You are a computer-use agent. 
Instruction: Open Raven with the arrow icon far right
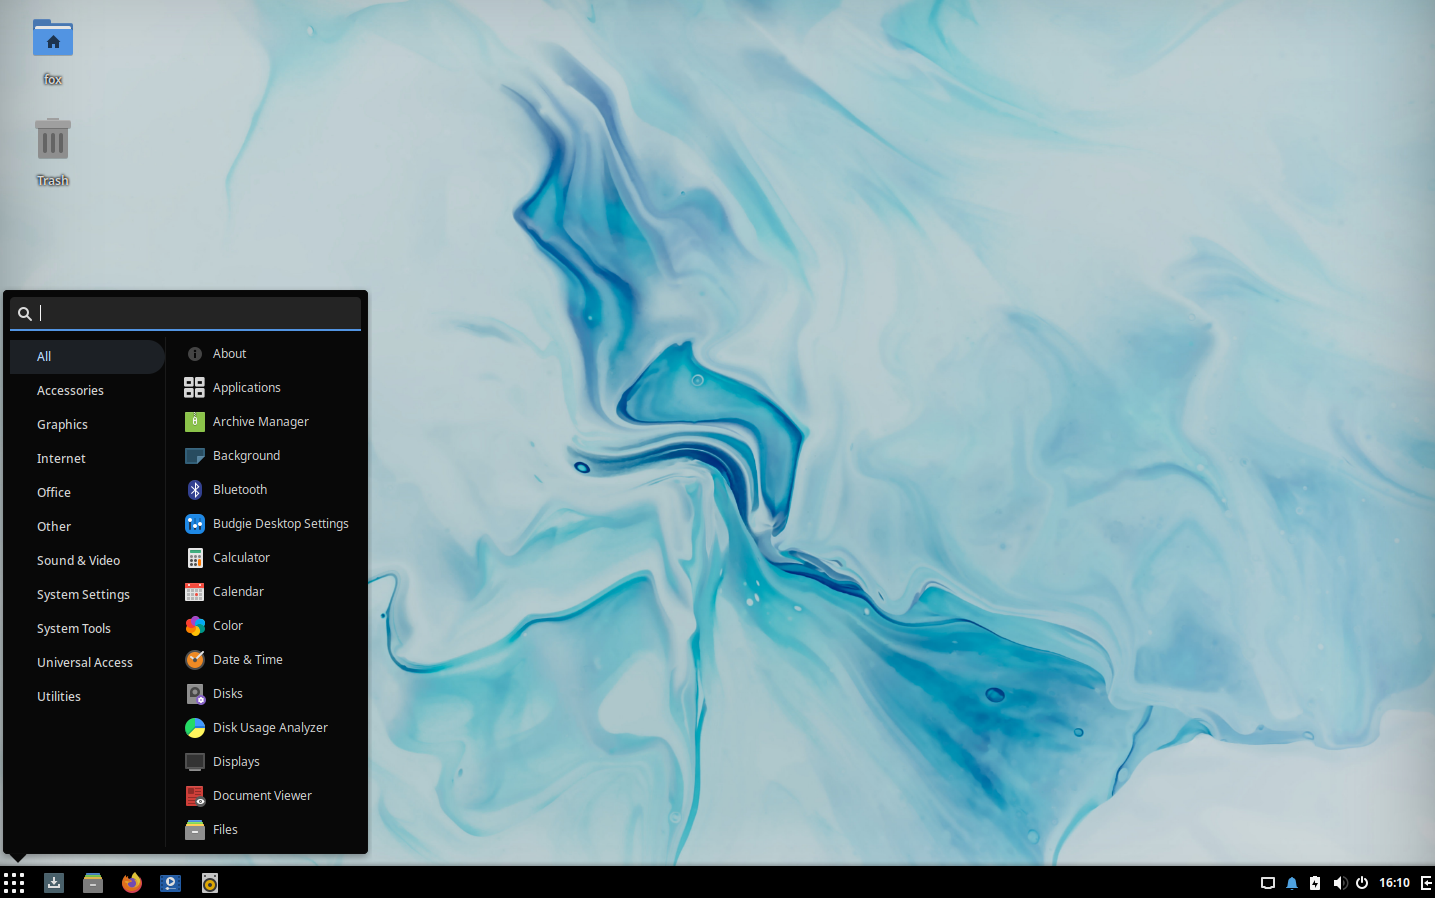point(1424,883)
